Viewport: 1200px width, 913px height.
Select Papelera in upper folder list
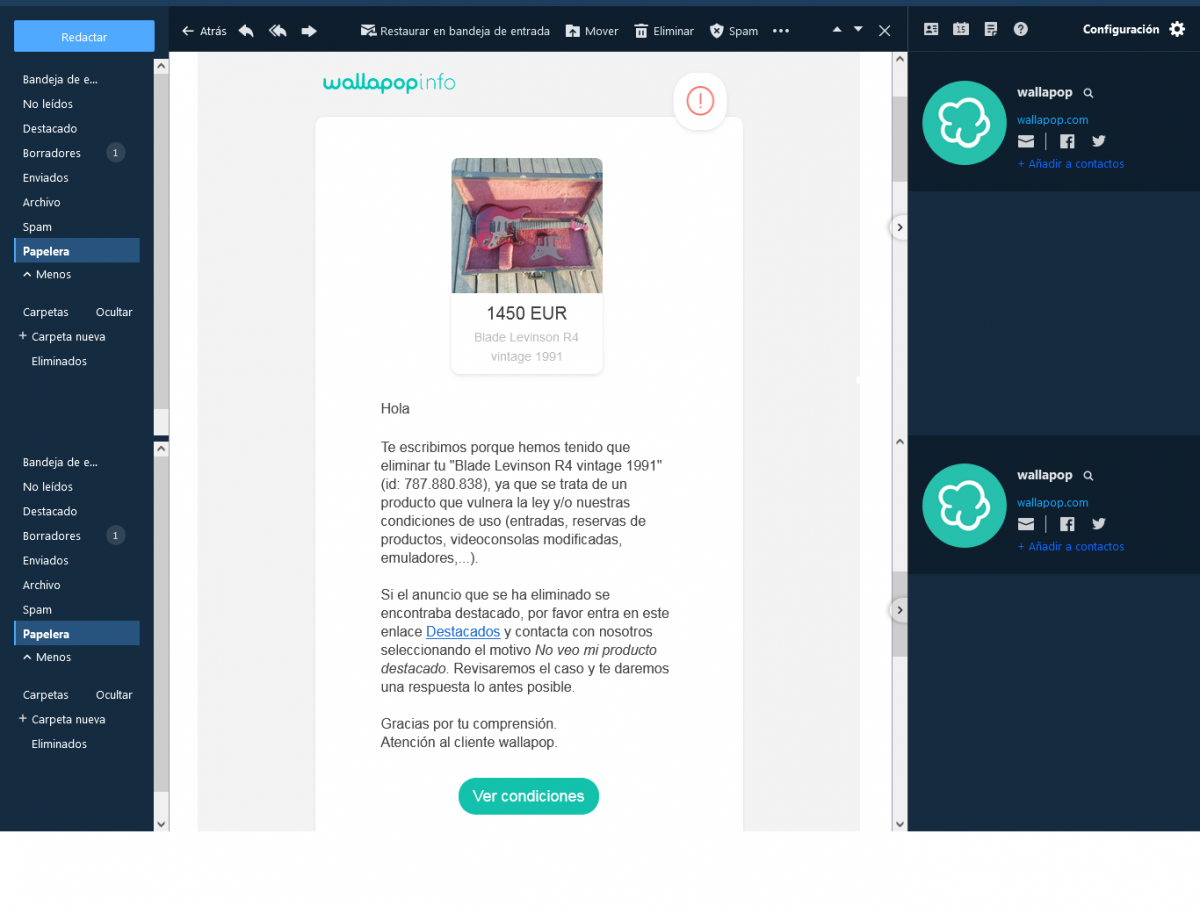[x=76, y=251]
